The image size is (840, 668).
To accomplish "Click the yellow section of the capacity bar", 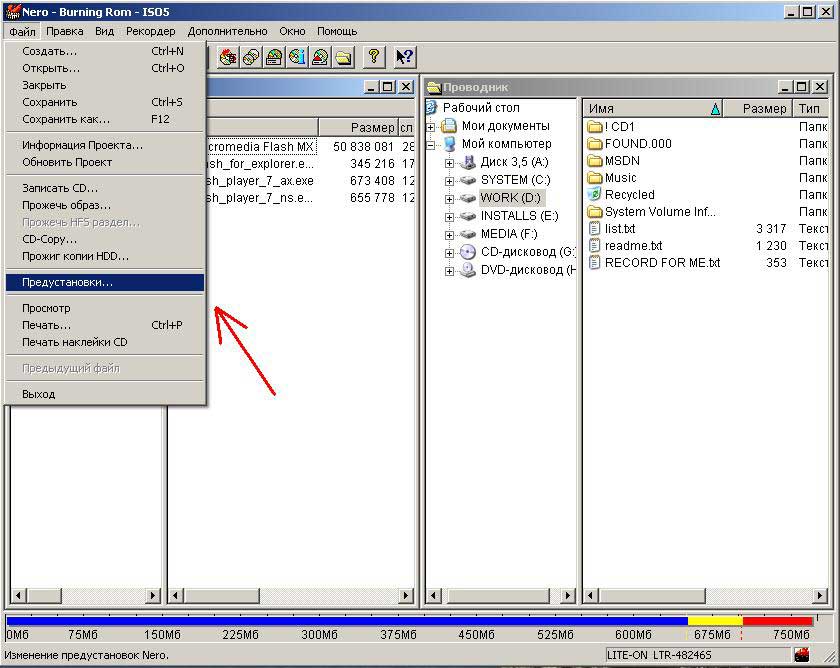I will [715, 621].
